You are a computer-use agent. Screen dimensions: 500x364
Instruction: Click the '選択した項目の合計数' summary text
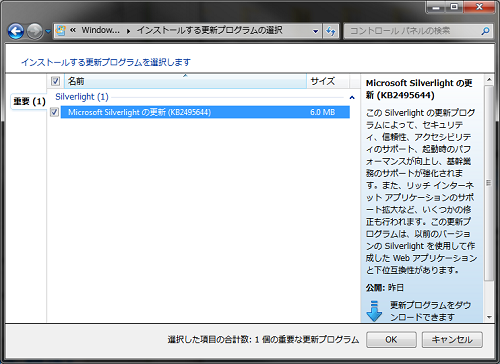coord(263,340)
